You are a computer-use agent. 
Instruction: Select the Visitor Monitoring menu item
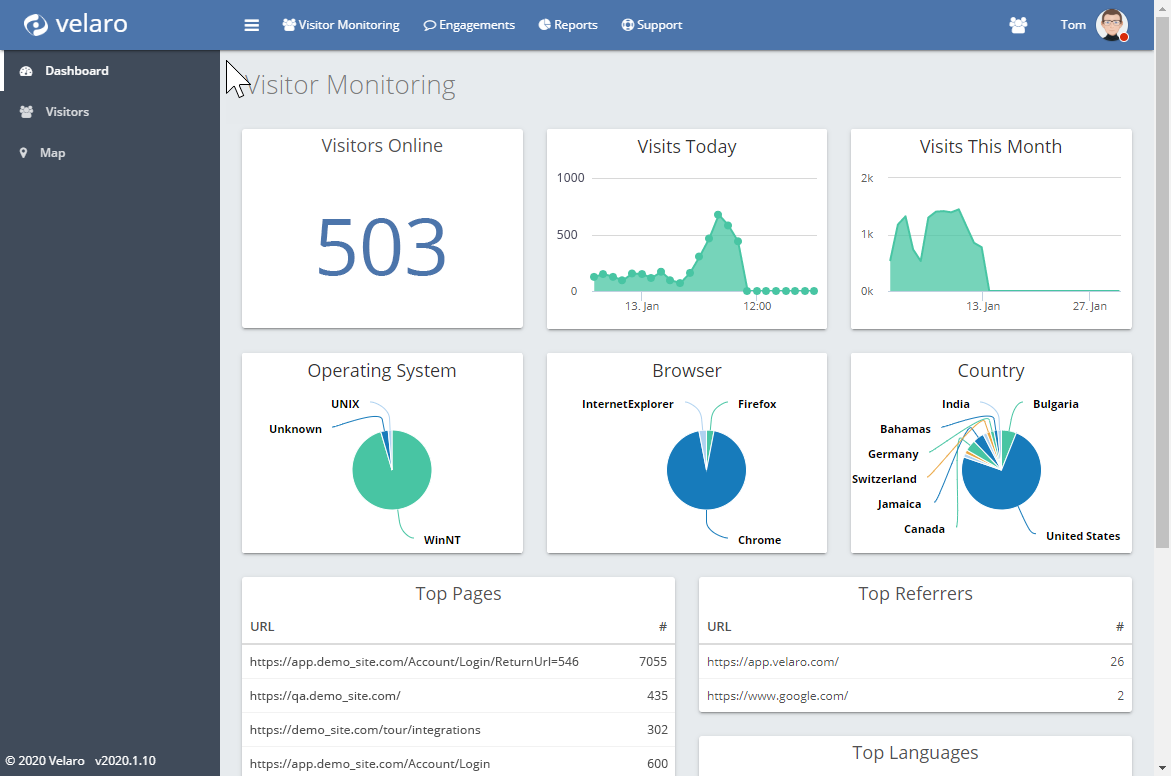pyautogui.click(x=341, y=25)
